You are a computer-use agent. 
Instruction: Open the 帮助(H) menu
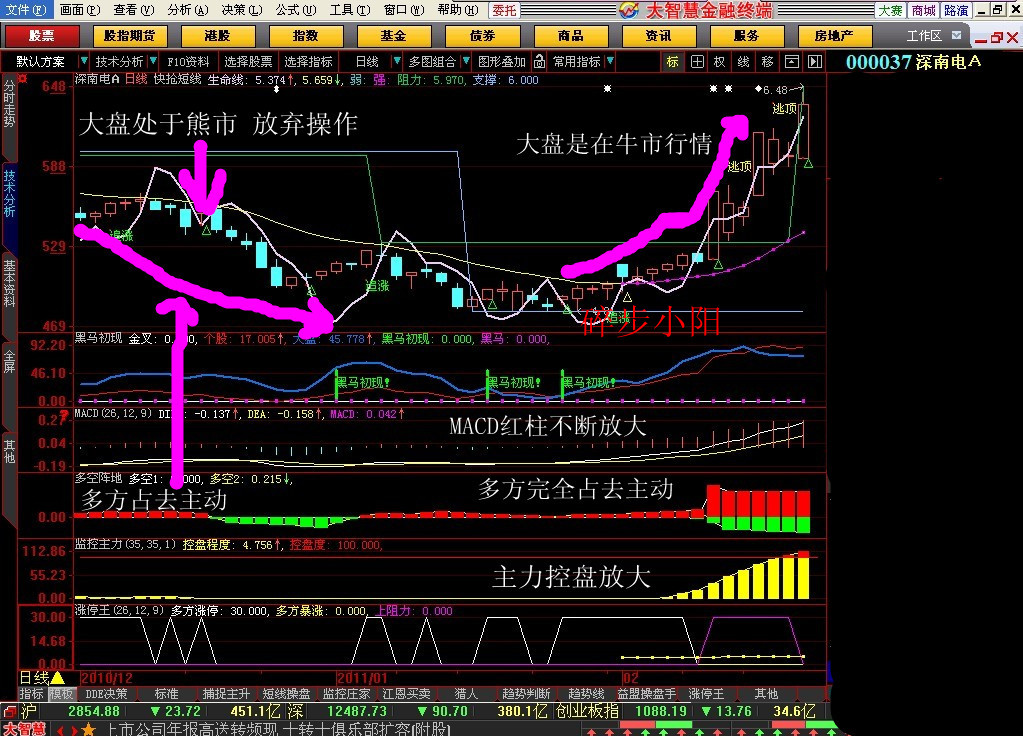[458, 10]
